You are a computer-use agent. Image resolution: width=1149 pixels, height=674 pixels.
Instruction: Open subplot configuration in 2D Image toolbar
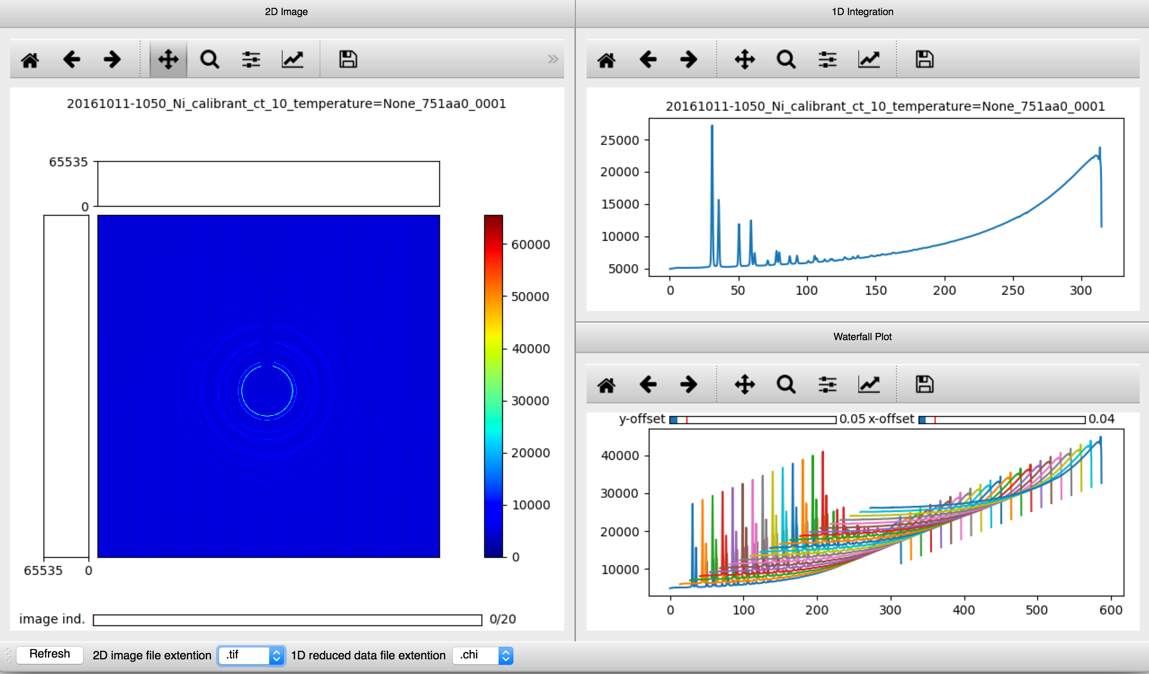click(251, 60)
